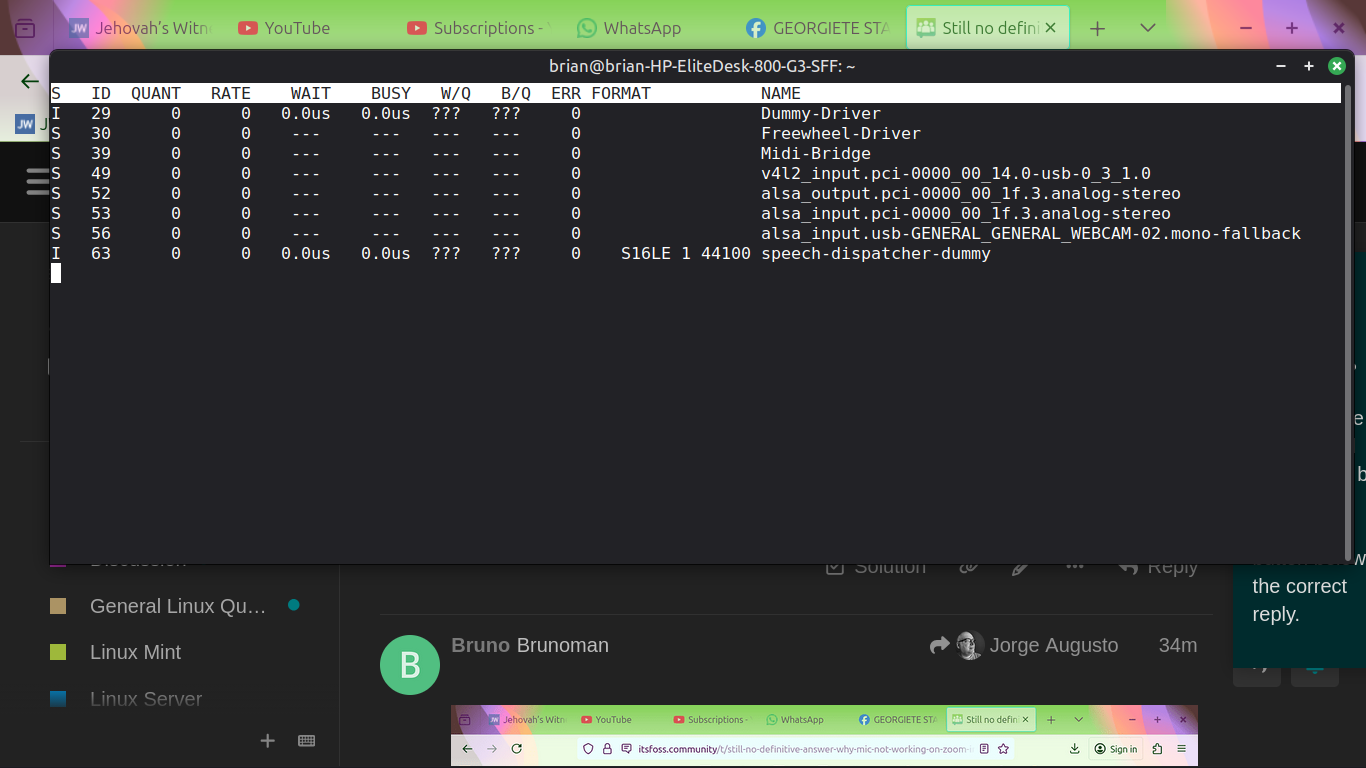This screenshot has height=768, width=1366.
Task: Open Firefox View icon in tab bar
Action: coord(25,29)
